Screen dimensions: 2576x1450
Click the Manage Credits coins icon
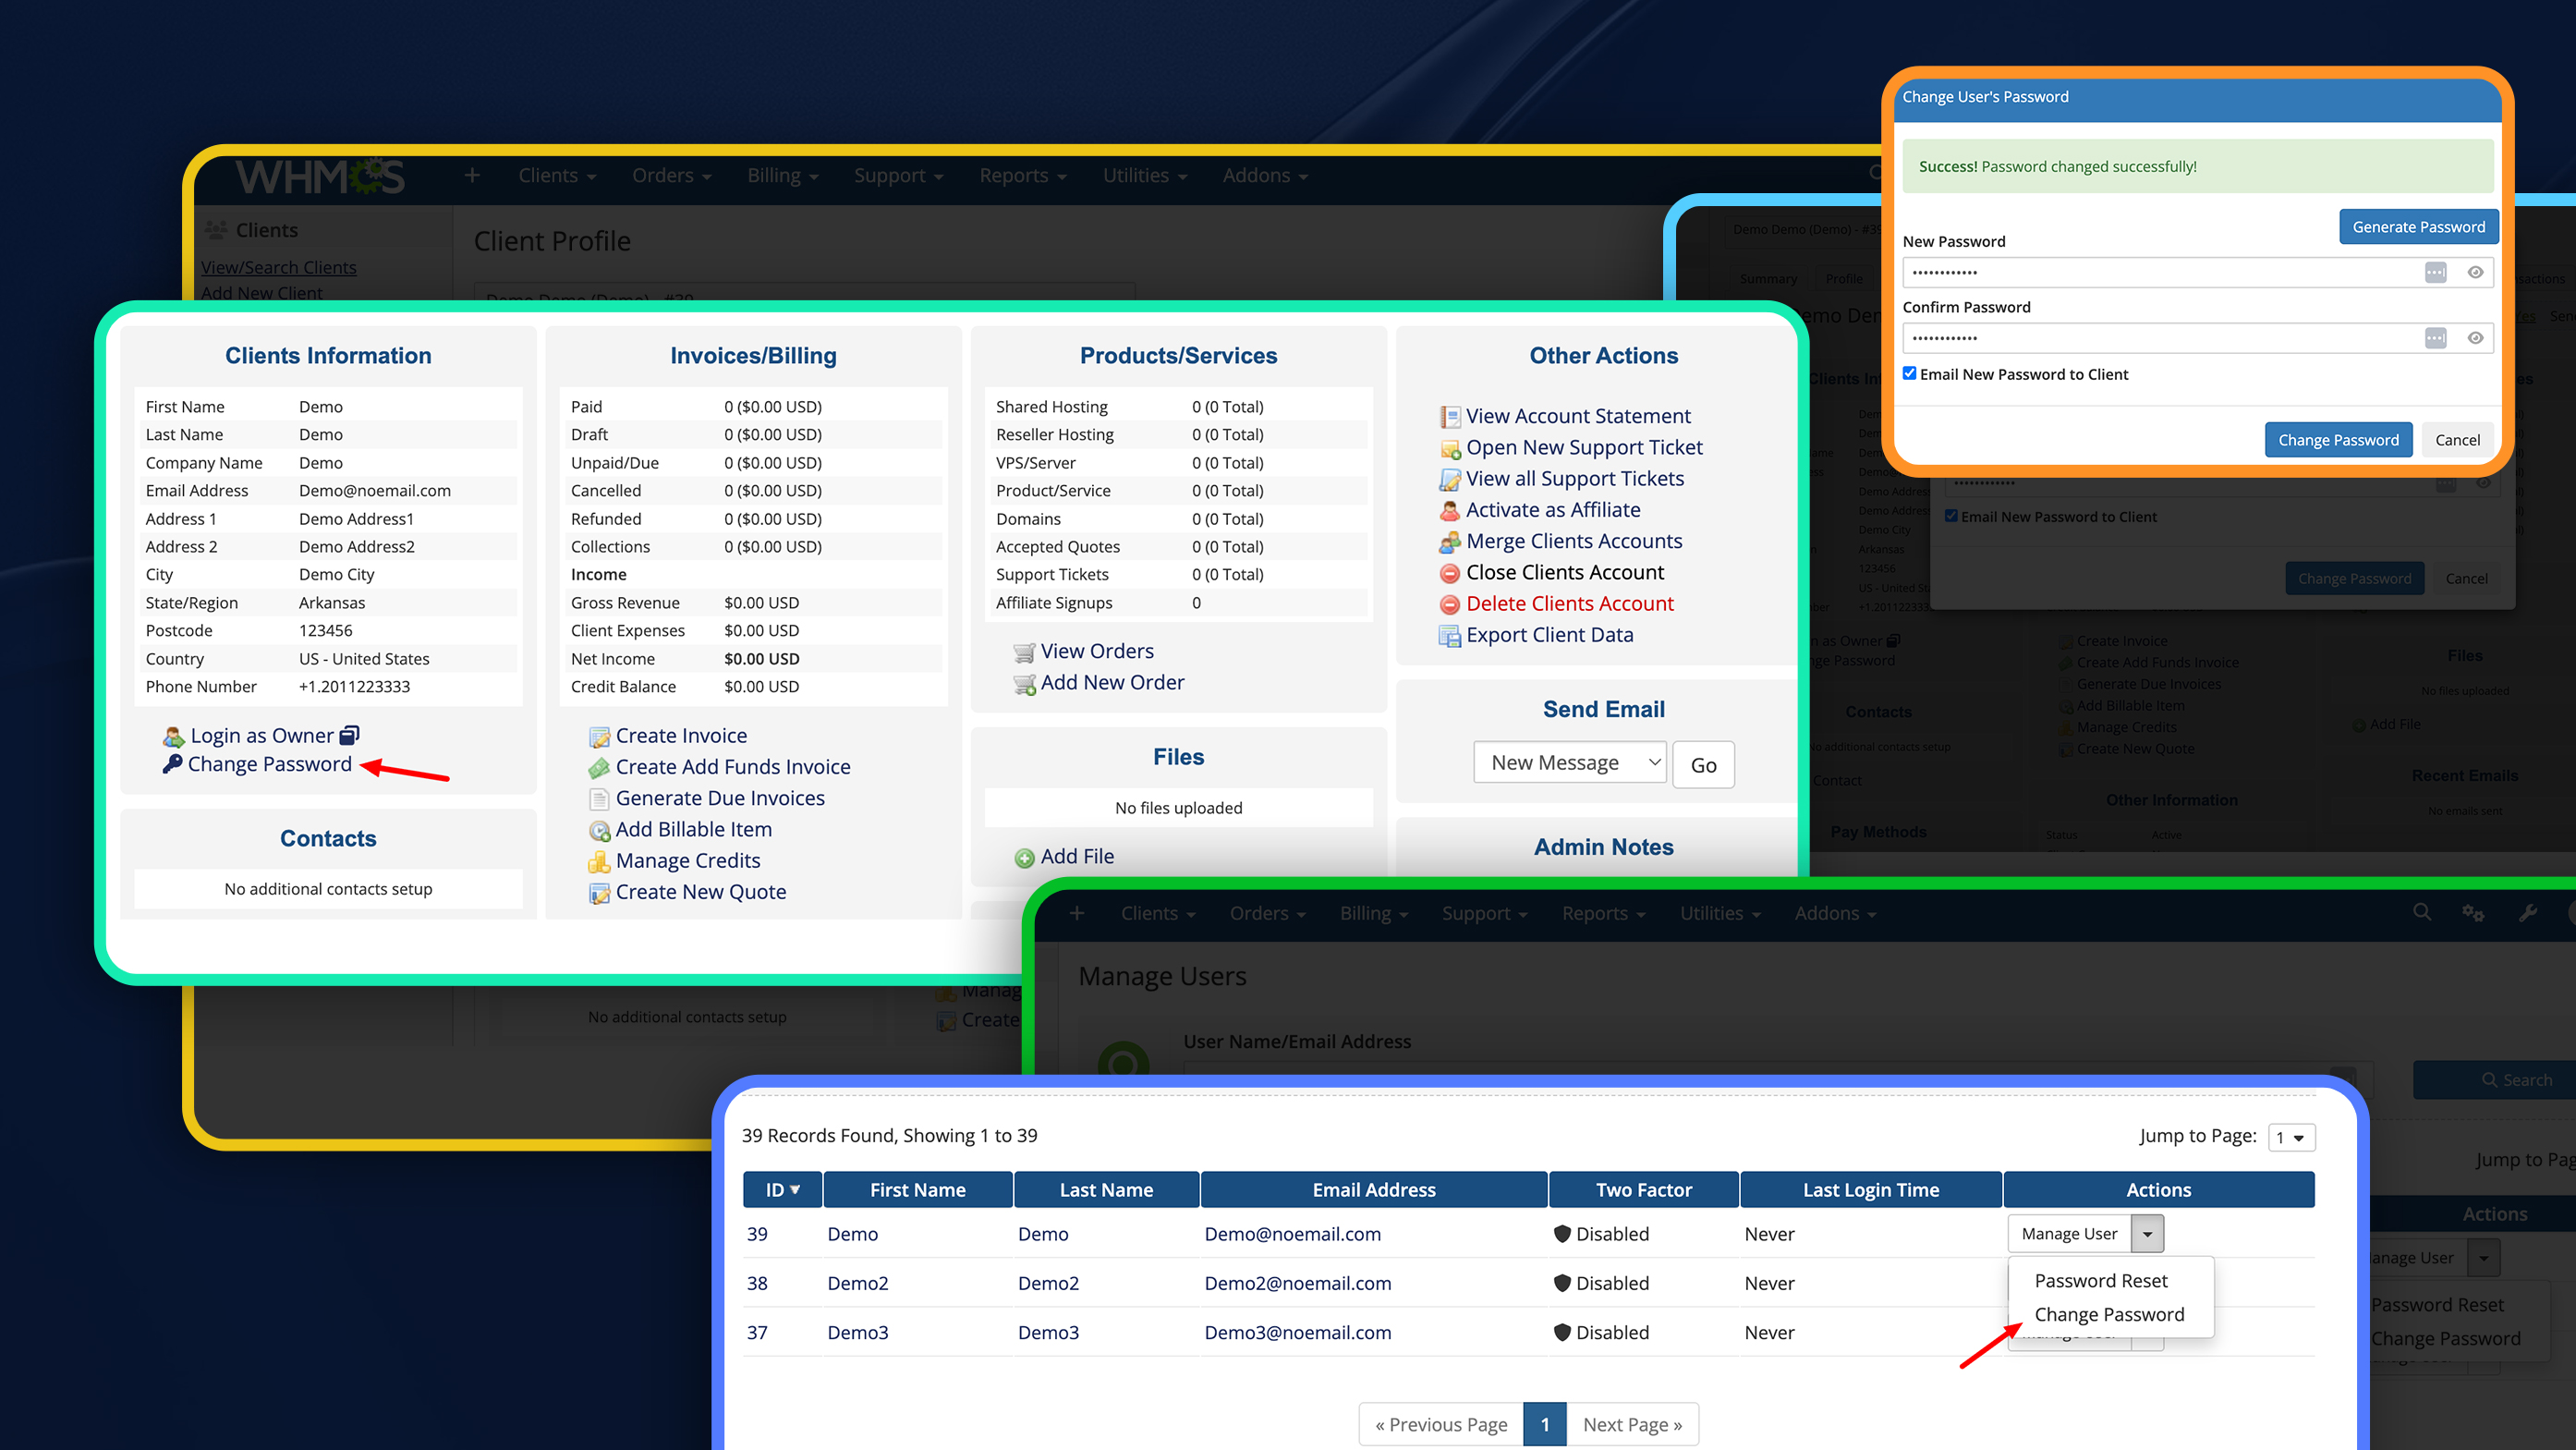point(599,861)
